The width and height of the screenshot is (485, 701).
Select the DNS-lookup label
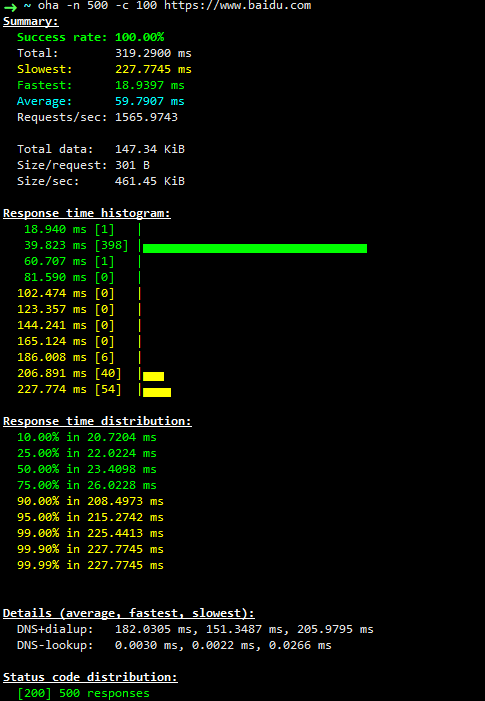click(x=55, y=646)
